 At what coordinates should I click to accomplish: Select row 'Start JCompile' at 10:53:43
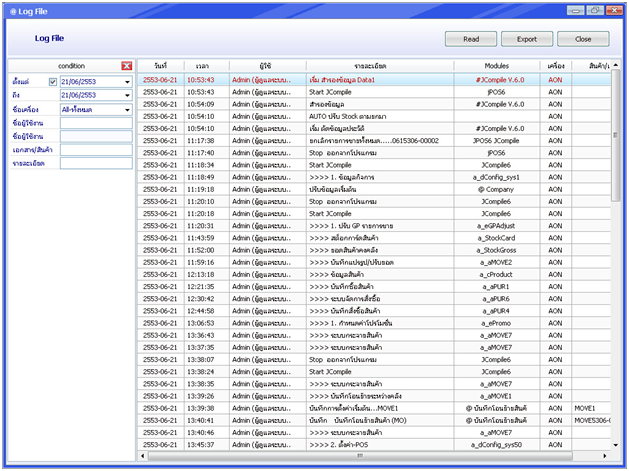coord(375,92)
